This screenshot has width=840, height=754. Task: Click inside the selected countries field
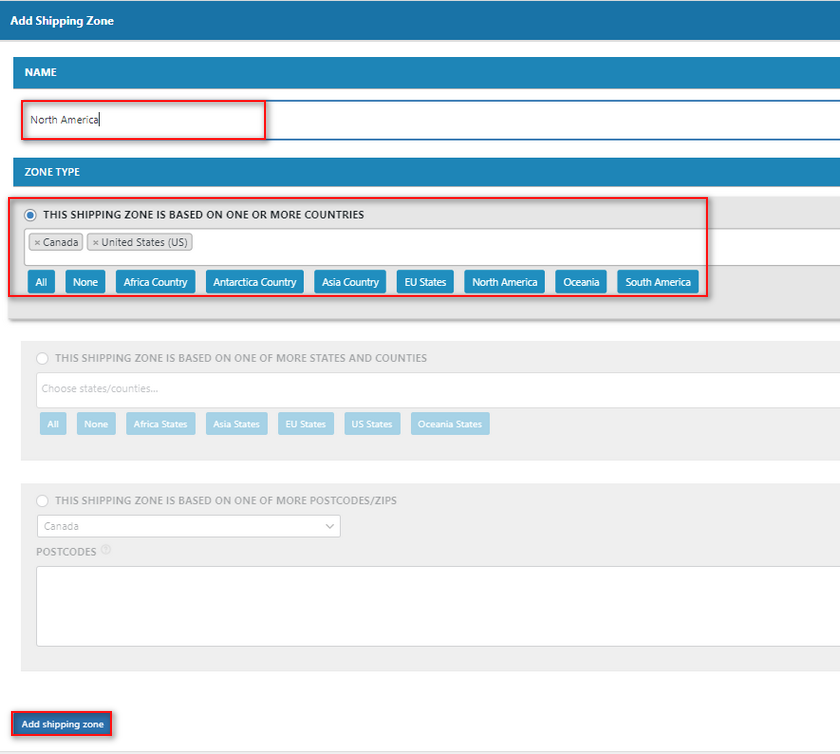tap(432, 247)
